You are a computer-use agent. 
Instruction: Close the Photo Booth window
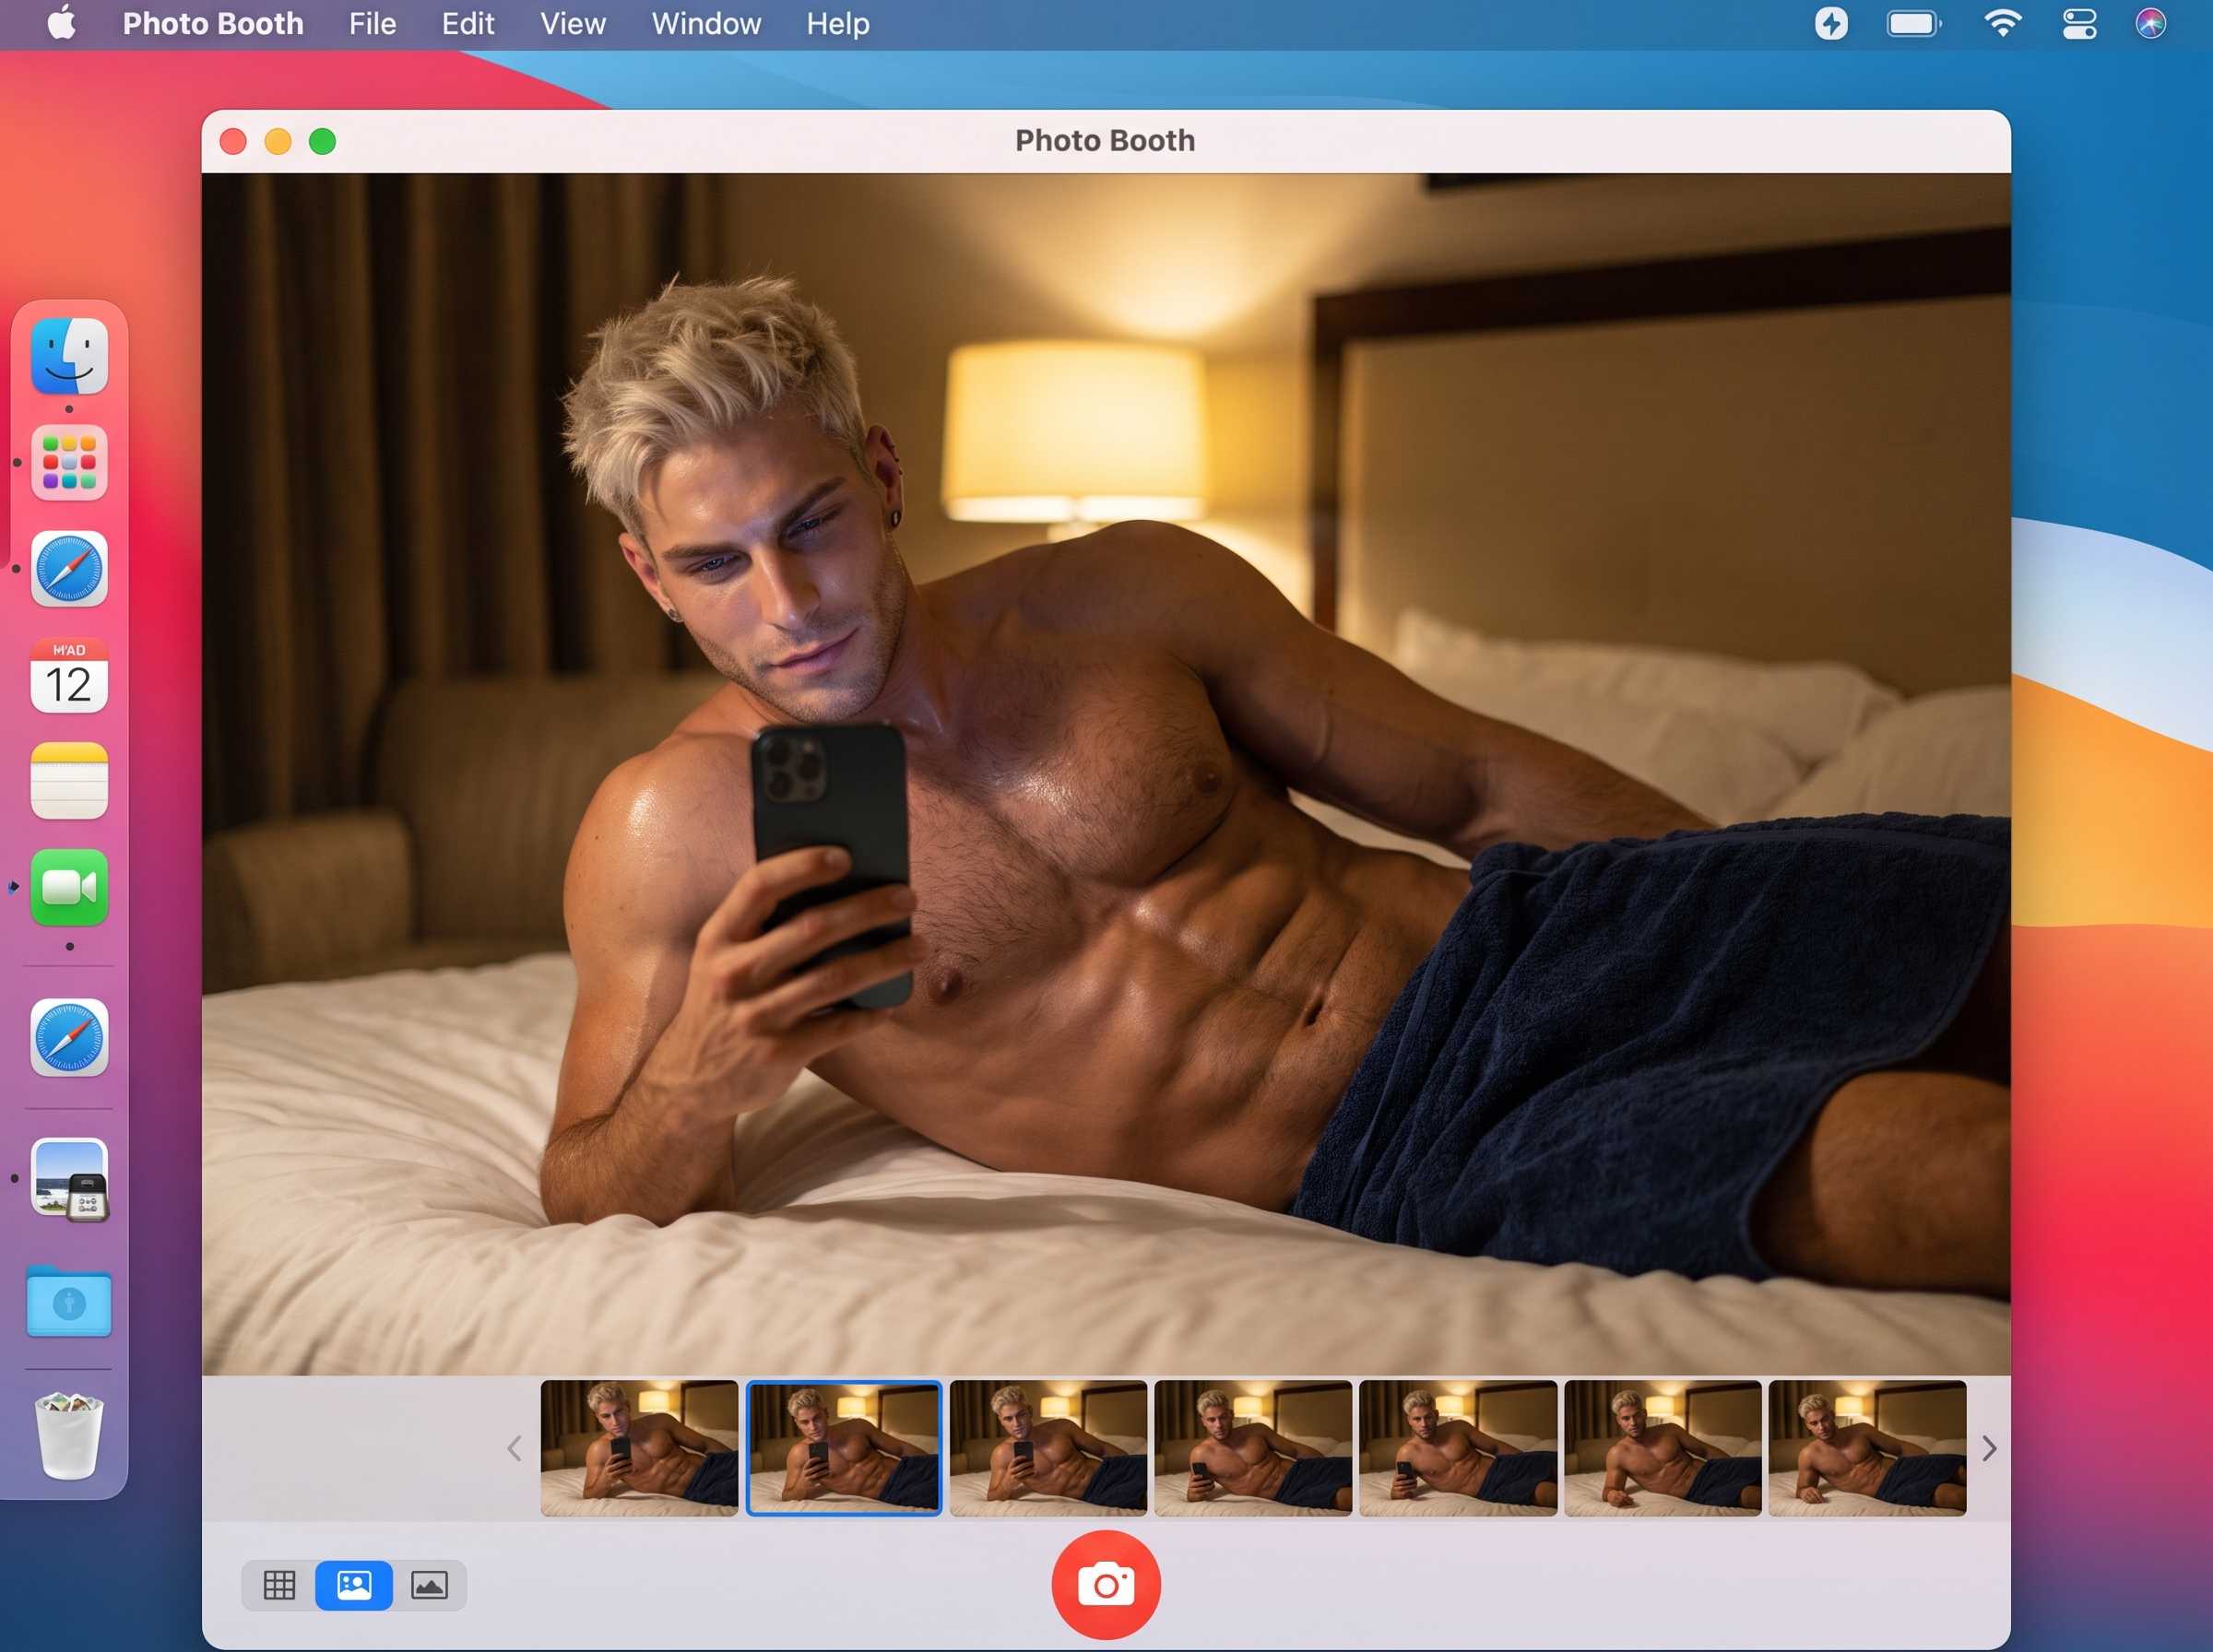coord(233,141)
